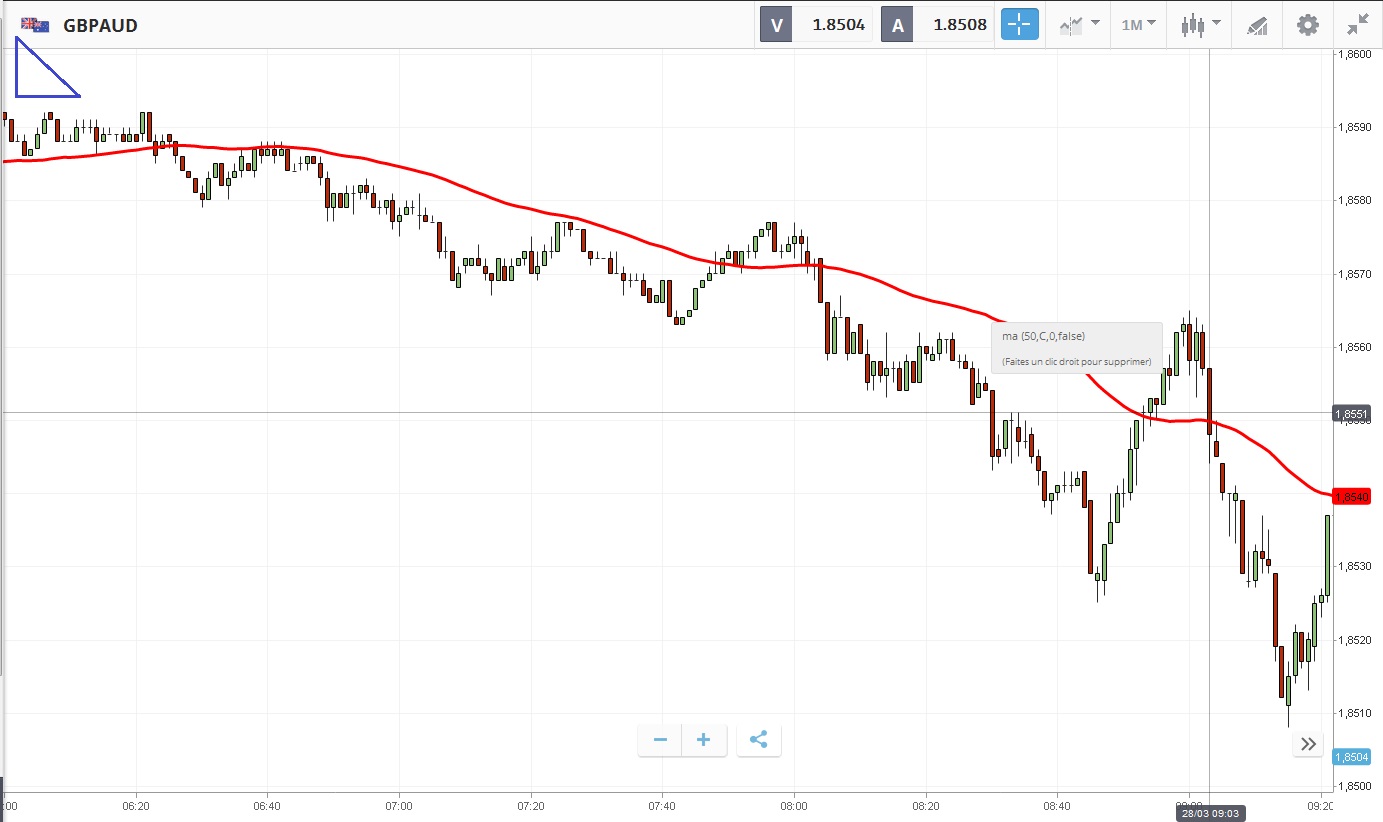
Task: Open chart settings gear
Action: pyautogui.click(x=1307, y=25)
